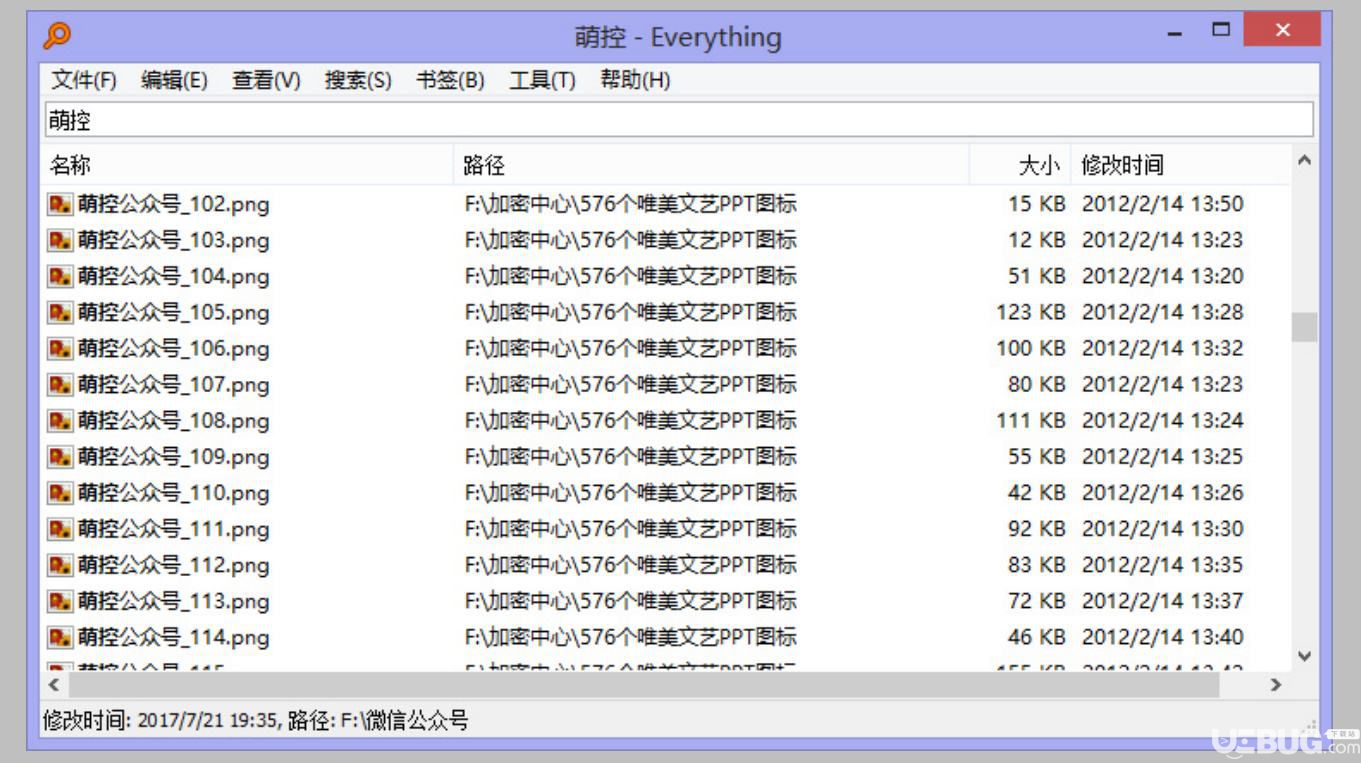Select file name 萌控公众号_110.png
Image resolution: width=1361 pixels, height=763 pixels.
click(x=174, y=493)
